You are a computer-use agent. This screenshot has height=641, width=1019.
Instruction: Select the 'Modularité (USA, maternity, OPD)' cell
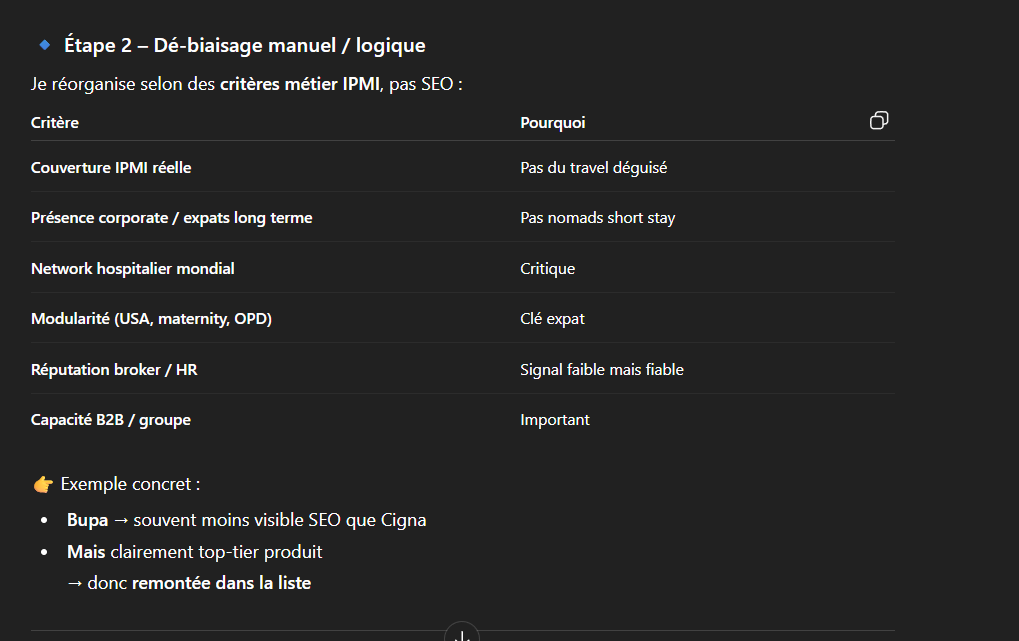[151, 319]
